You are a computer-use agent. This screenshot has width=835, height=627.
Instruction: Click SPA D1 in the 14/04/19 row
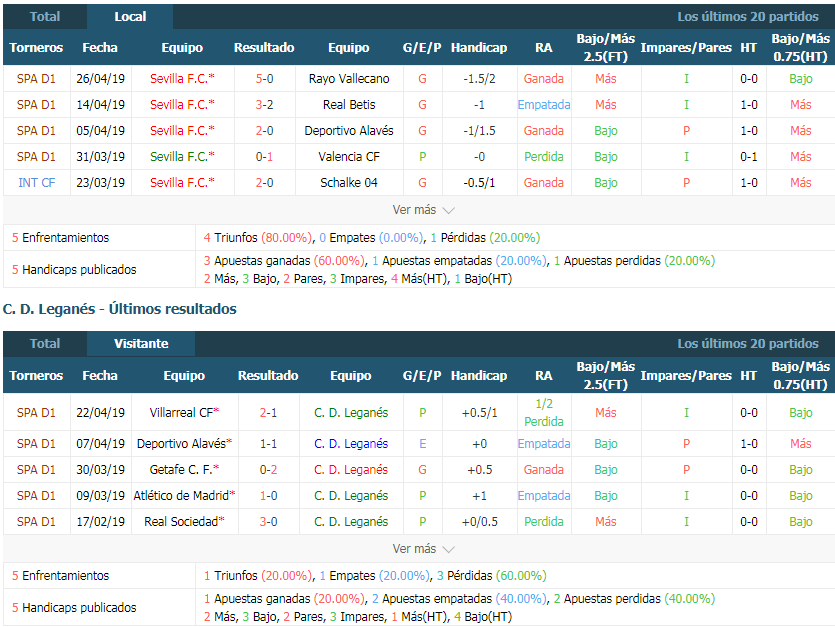36,105
